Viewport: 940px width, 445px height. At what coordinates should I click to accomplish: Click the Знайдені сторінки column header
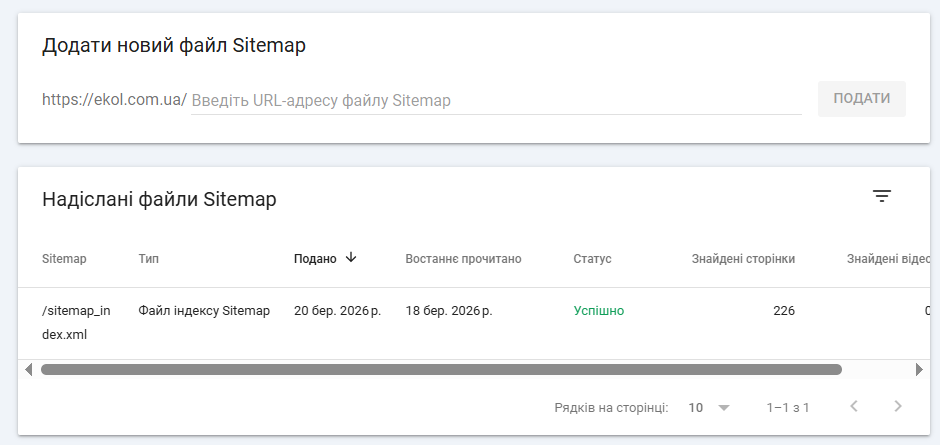[x=743, y=259]
